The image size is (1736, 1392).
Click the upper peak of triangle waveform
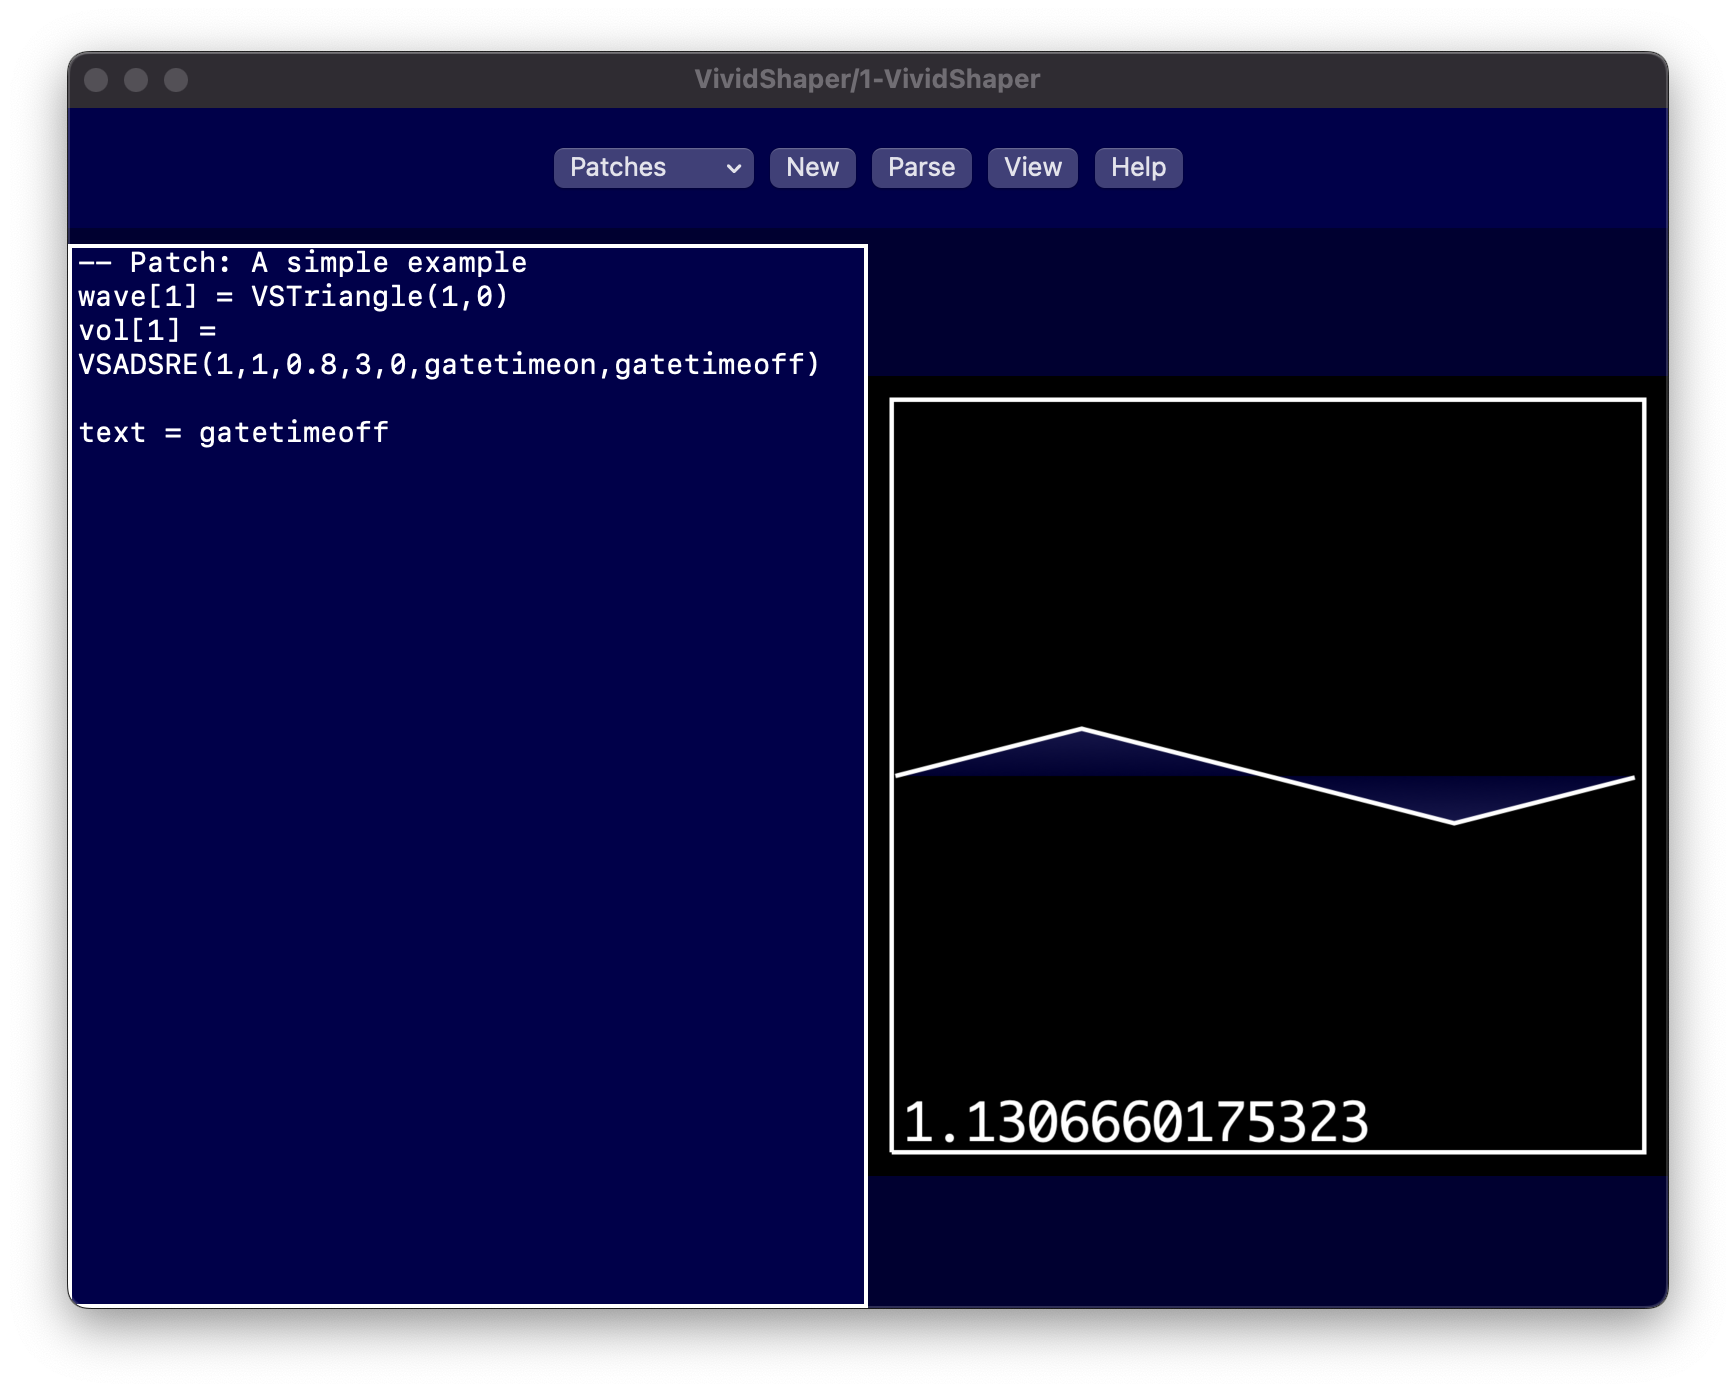(x=1081, y=729)
